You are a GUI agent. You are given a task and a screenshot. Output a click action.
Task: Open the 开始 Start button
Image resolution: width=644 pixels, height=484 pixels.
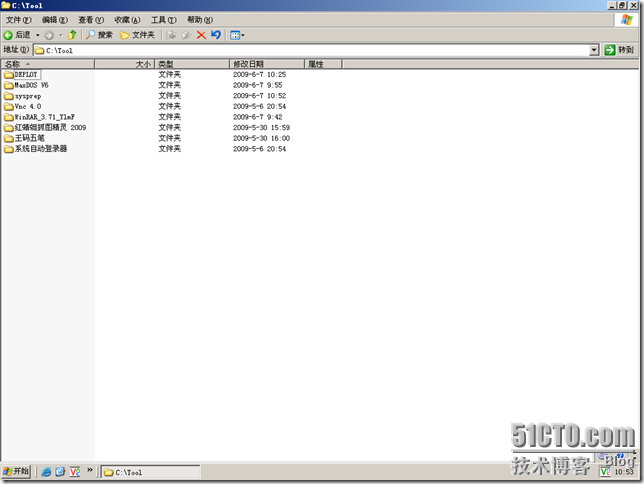16,471
